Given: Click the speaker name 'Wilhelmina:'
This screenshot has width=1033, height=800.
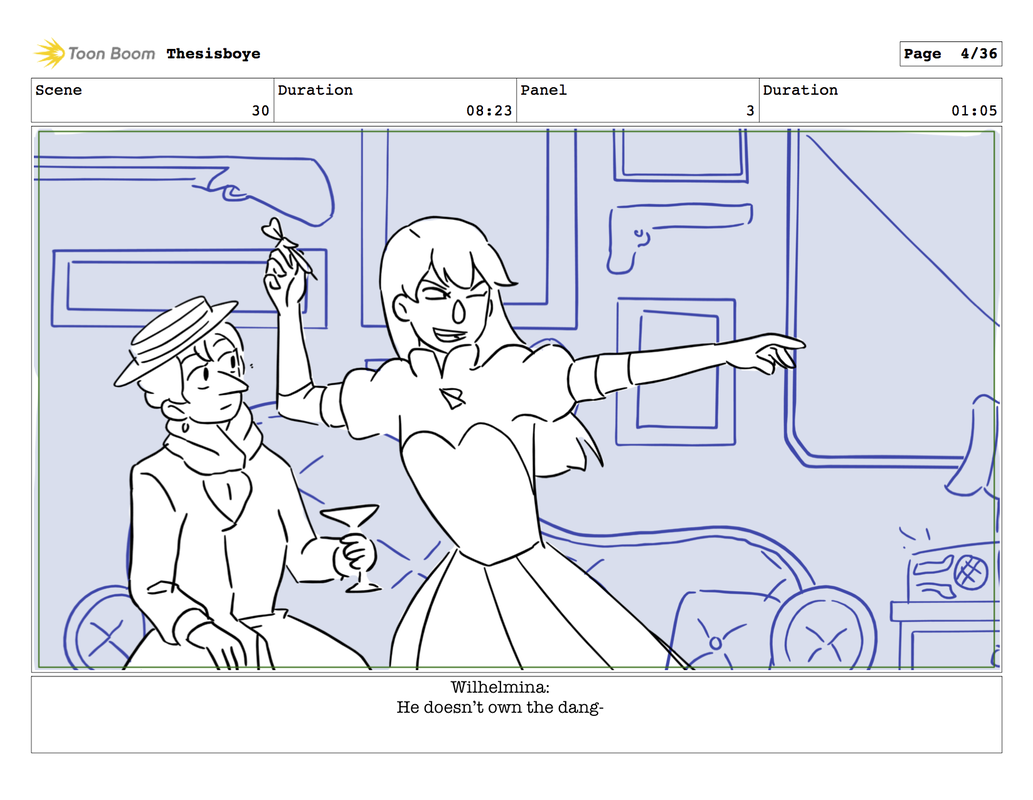Looking at the screenshot, I should (500, 687).
